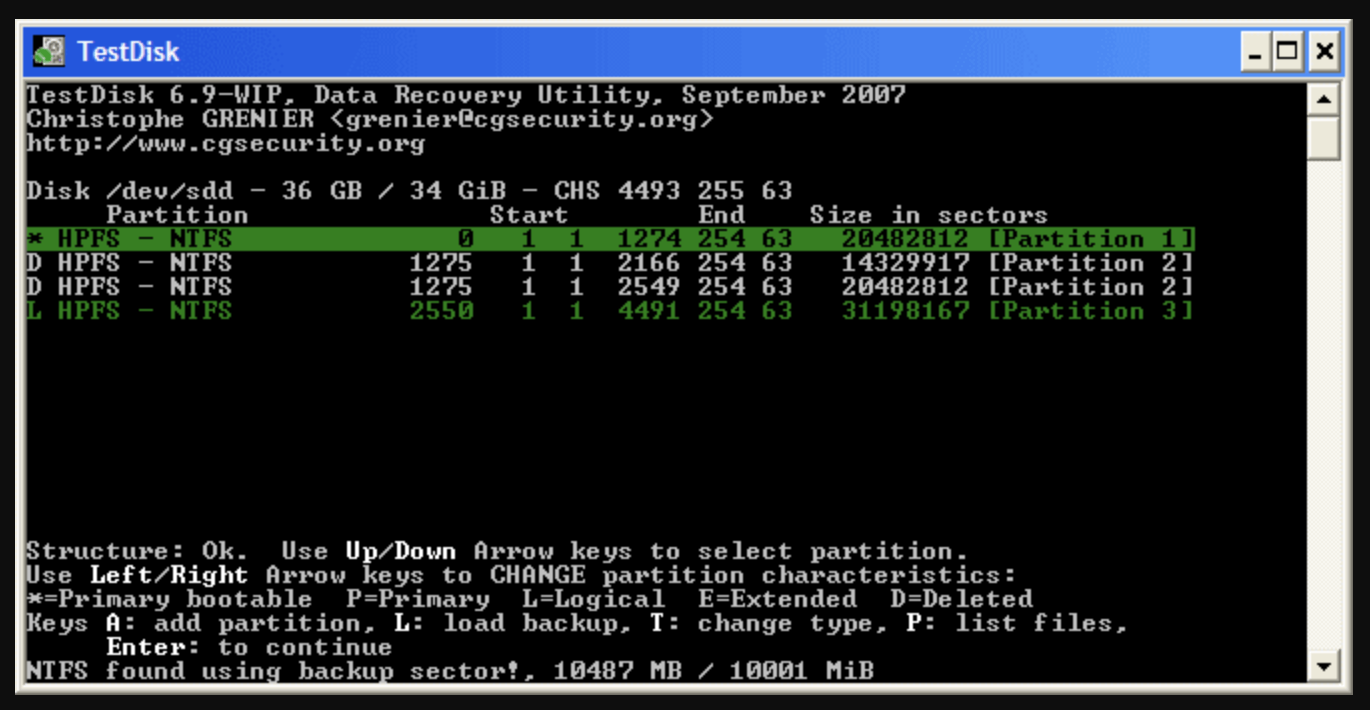Select the deleted Partition 2 ending at cylinder 2166
The height and width of the screenshot is (710, 1370).
400,262
